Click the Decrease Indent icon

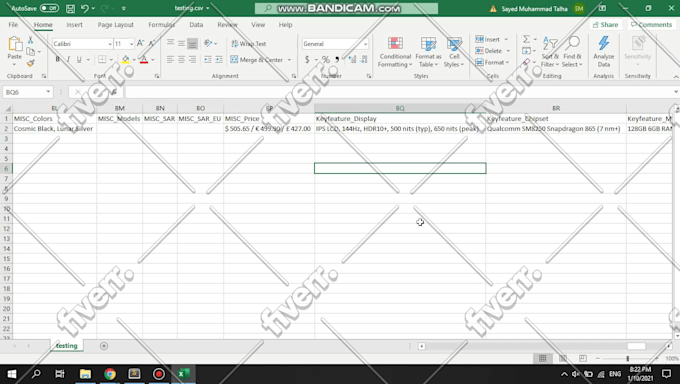208,59
